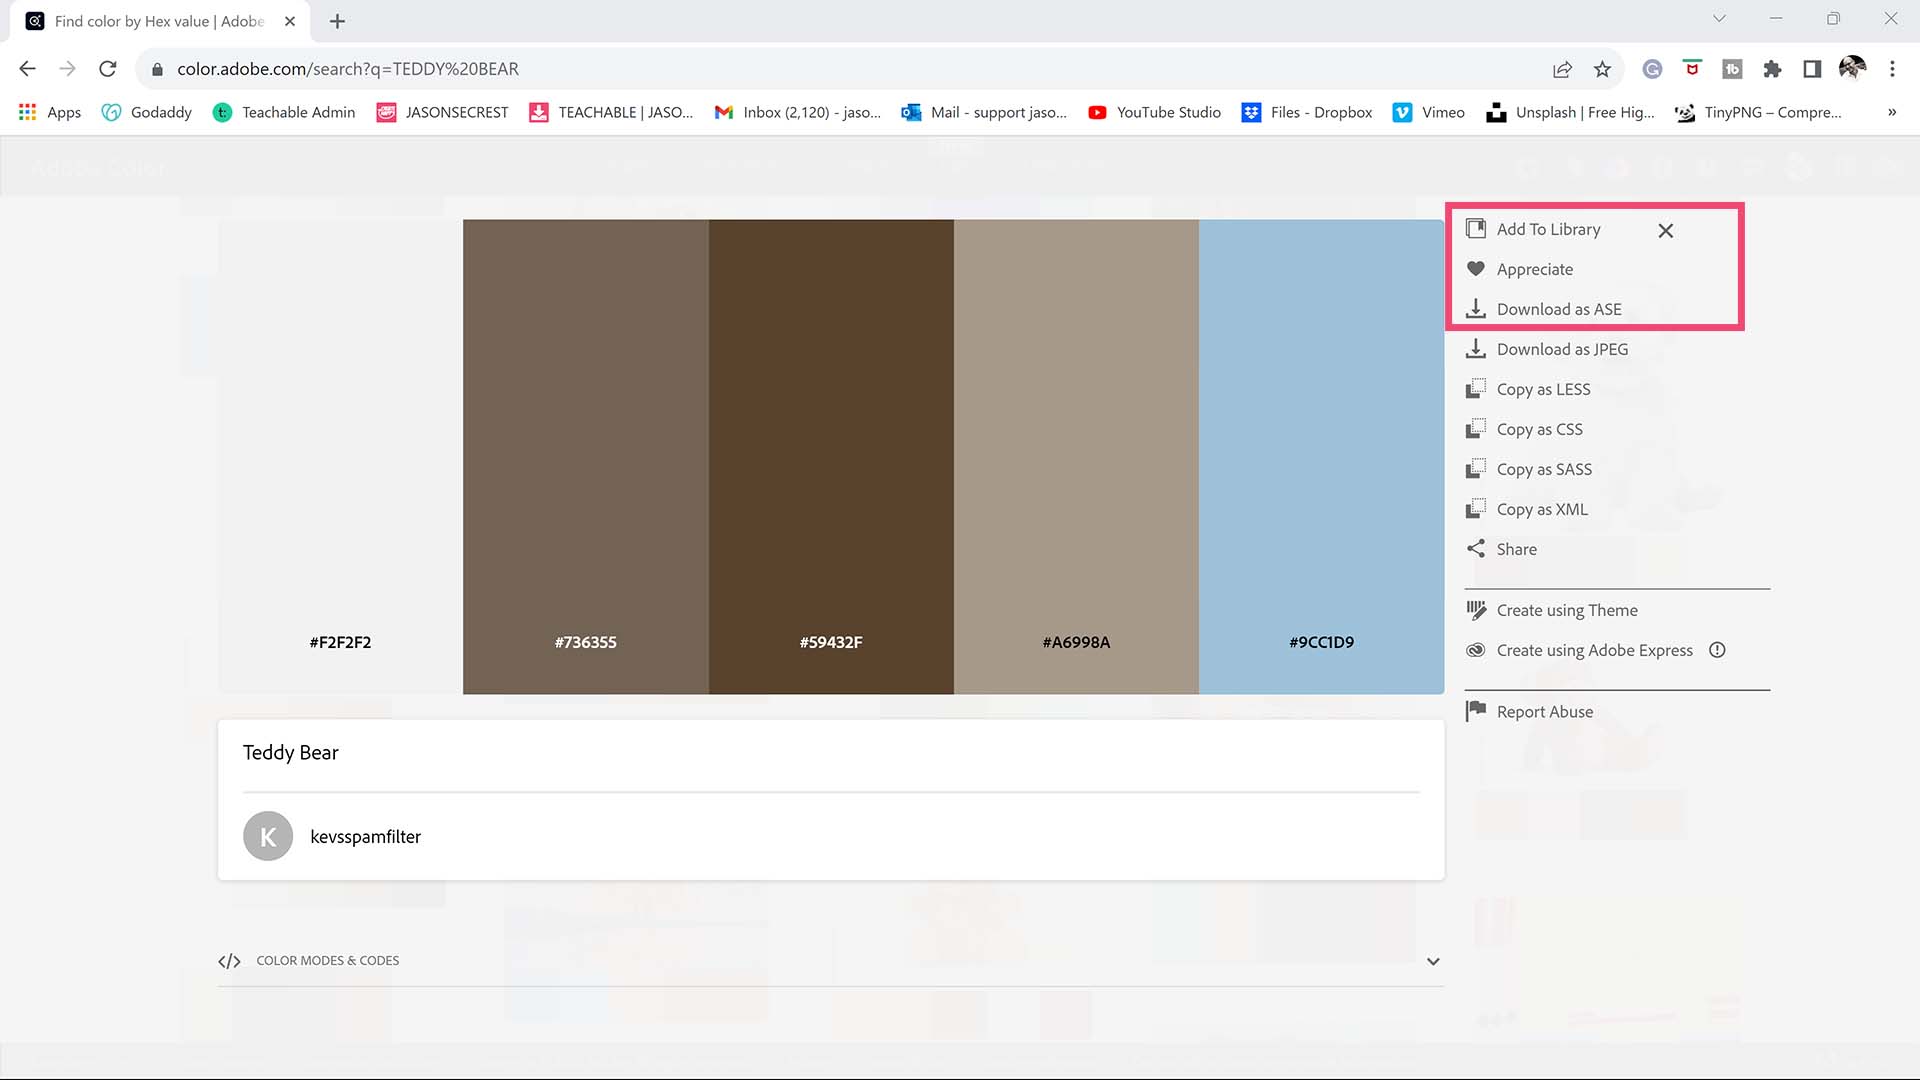Viewport: 1920px width, 1080px height.
Task: Open the Apps bookmark shortcut
Action: point(50,112)
